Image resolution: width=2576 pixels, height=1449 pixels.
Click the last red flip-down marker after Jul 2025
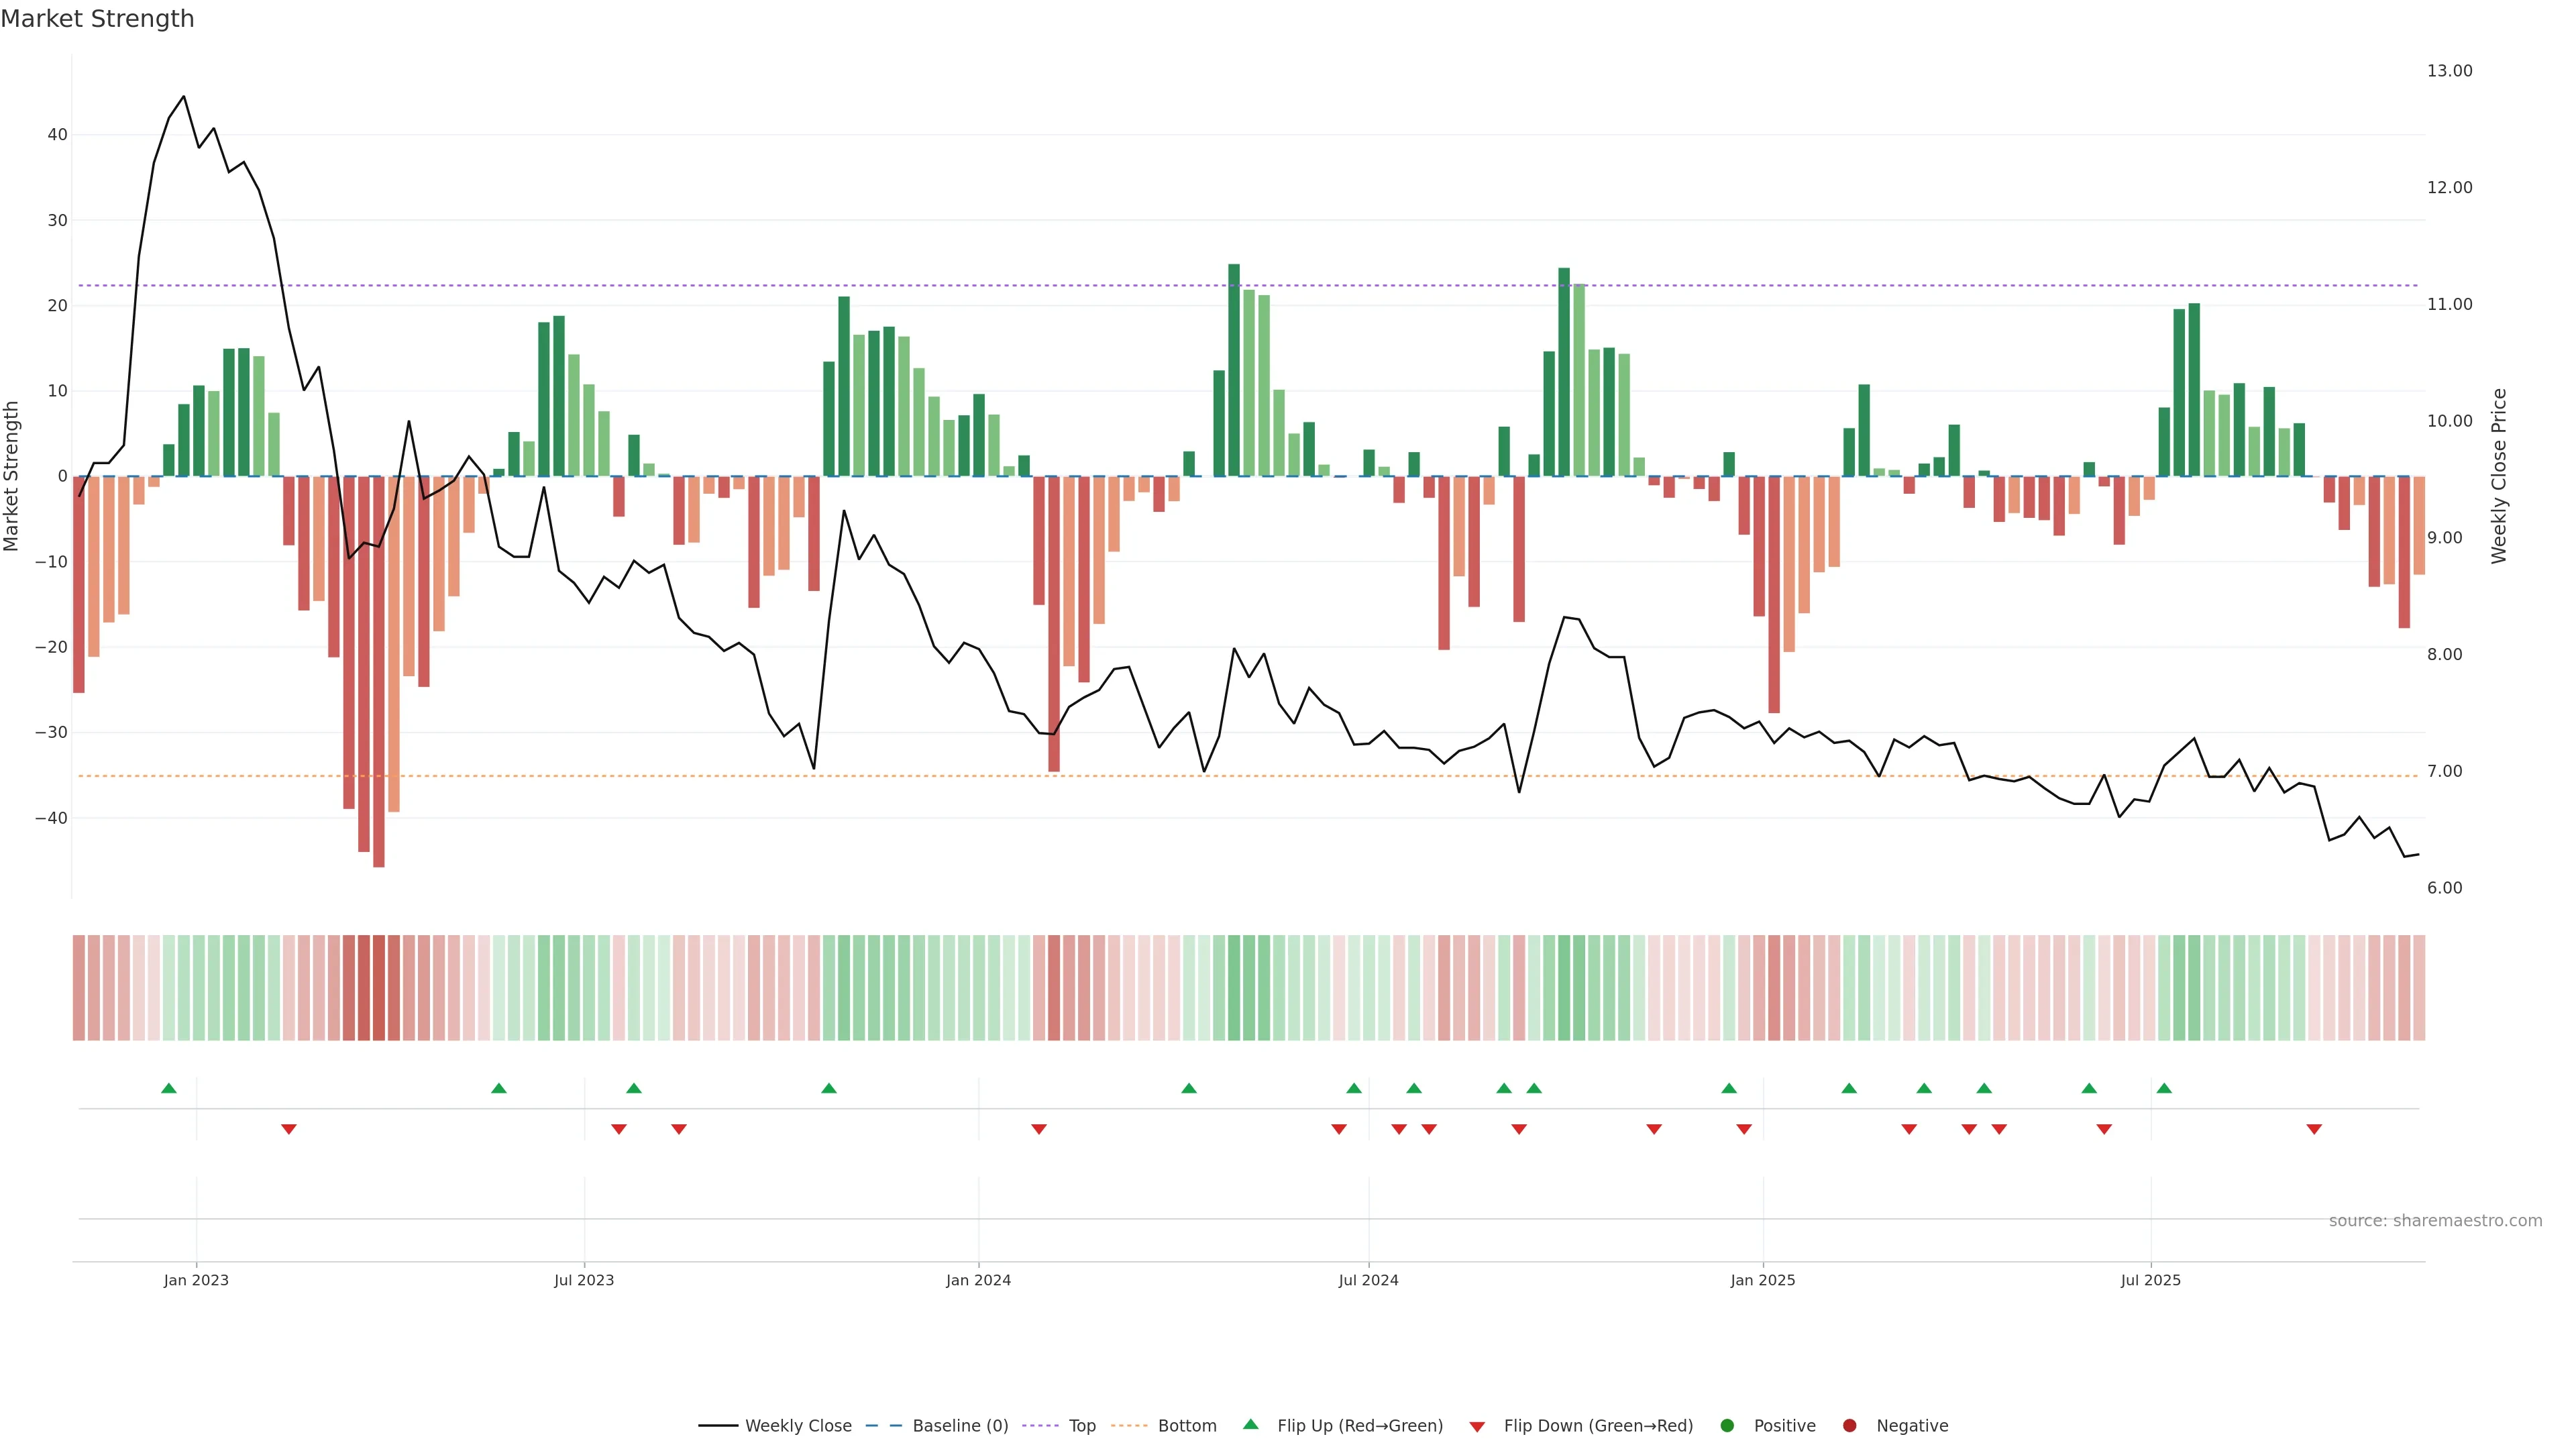[2314, 1129]
